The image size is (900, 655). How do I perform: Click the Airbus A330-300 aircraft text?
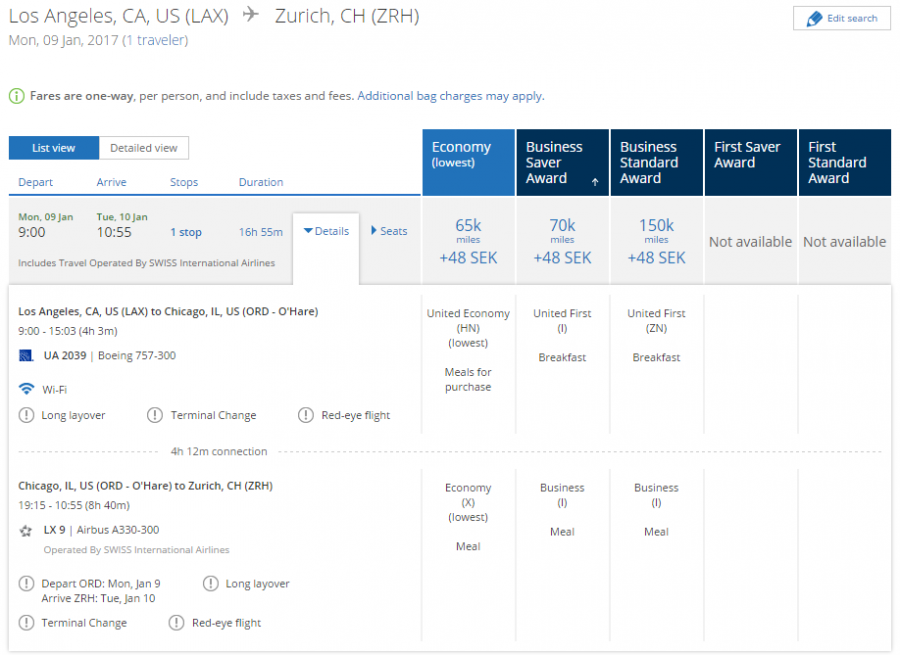(118, 530)
